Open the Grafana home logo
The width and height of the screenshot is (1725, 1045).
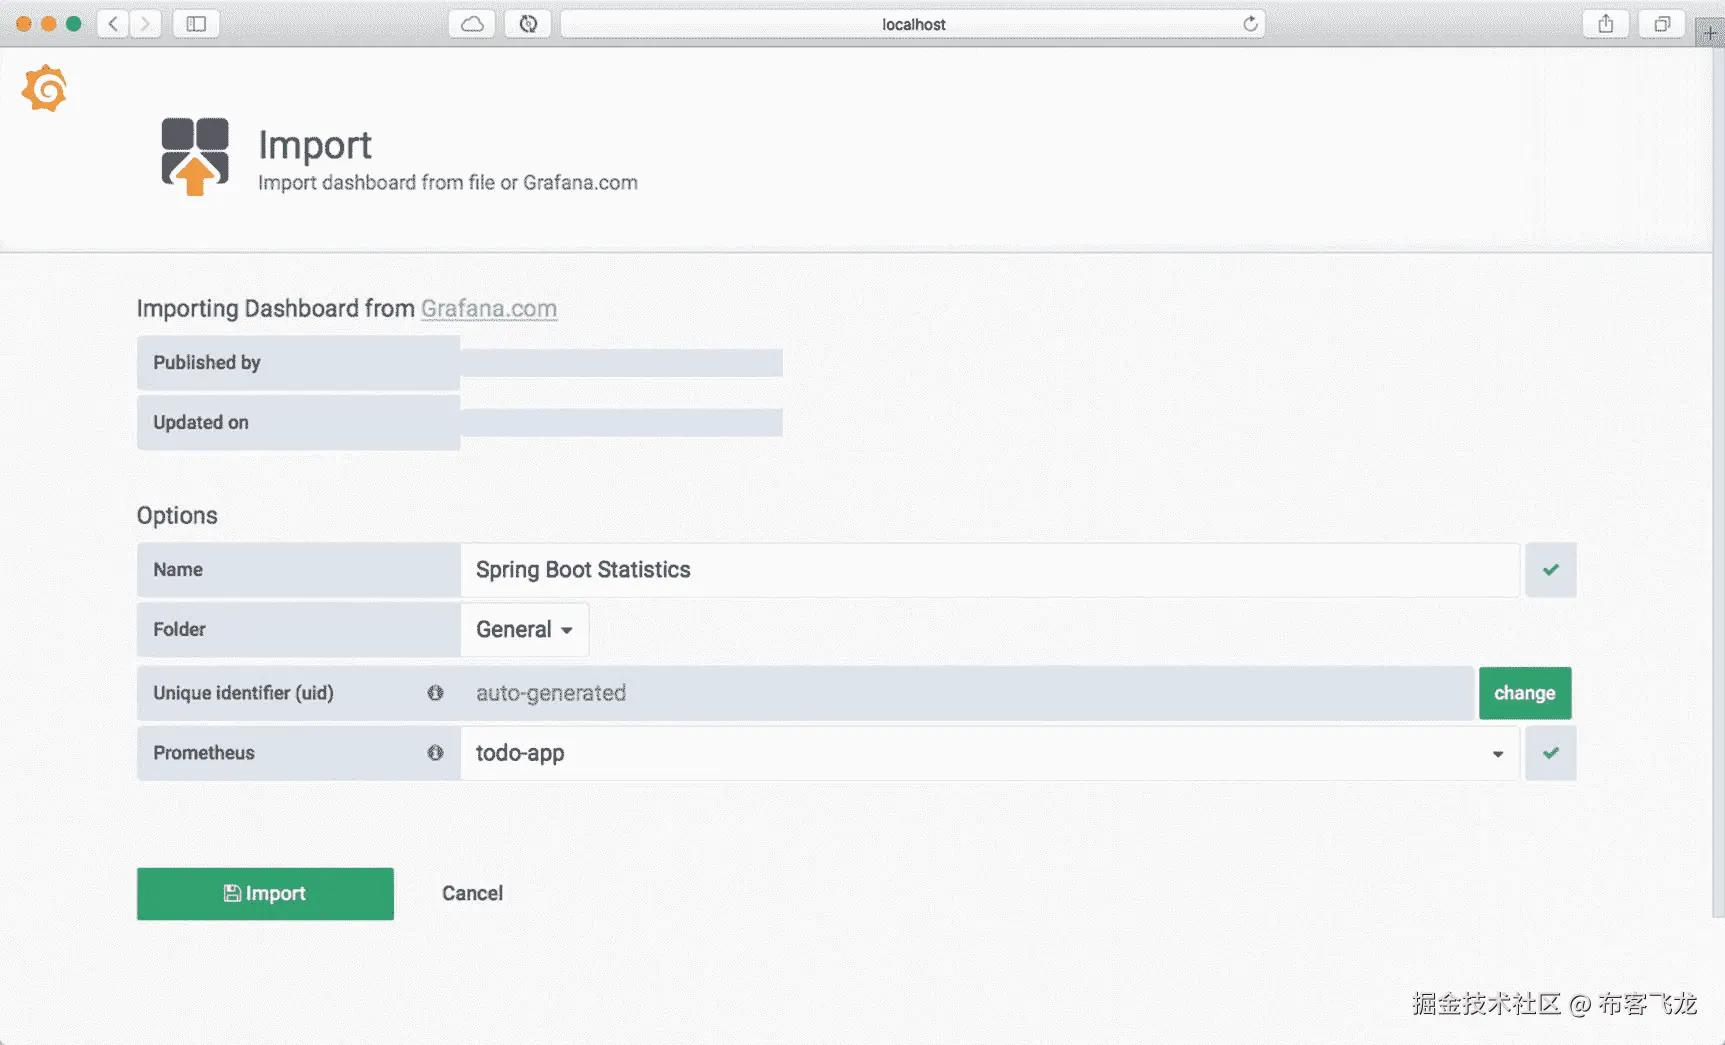click(x=45, y=89)
